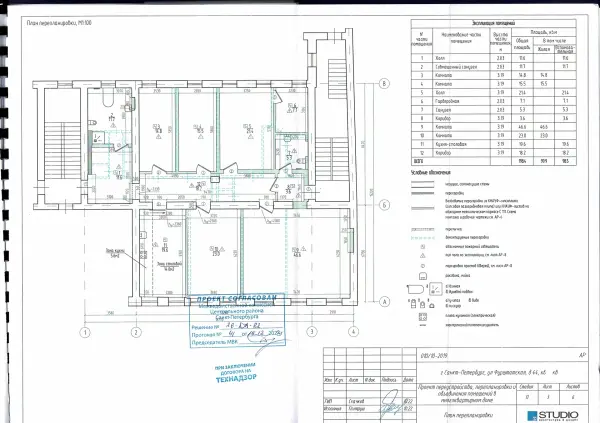Click the 'Дата' header in the revision table

tap(409, 380)
